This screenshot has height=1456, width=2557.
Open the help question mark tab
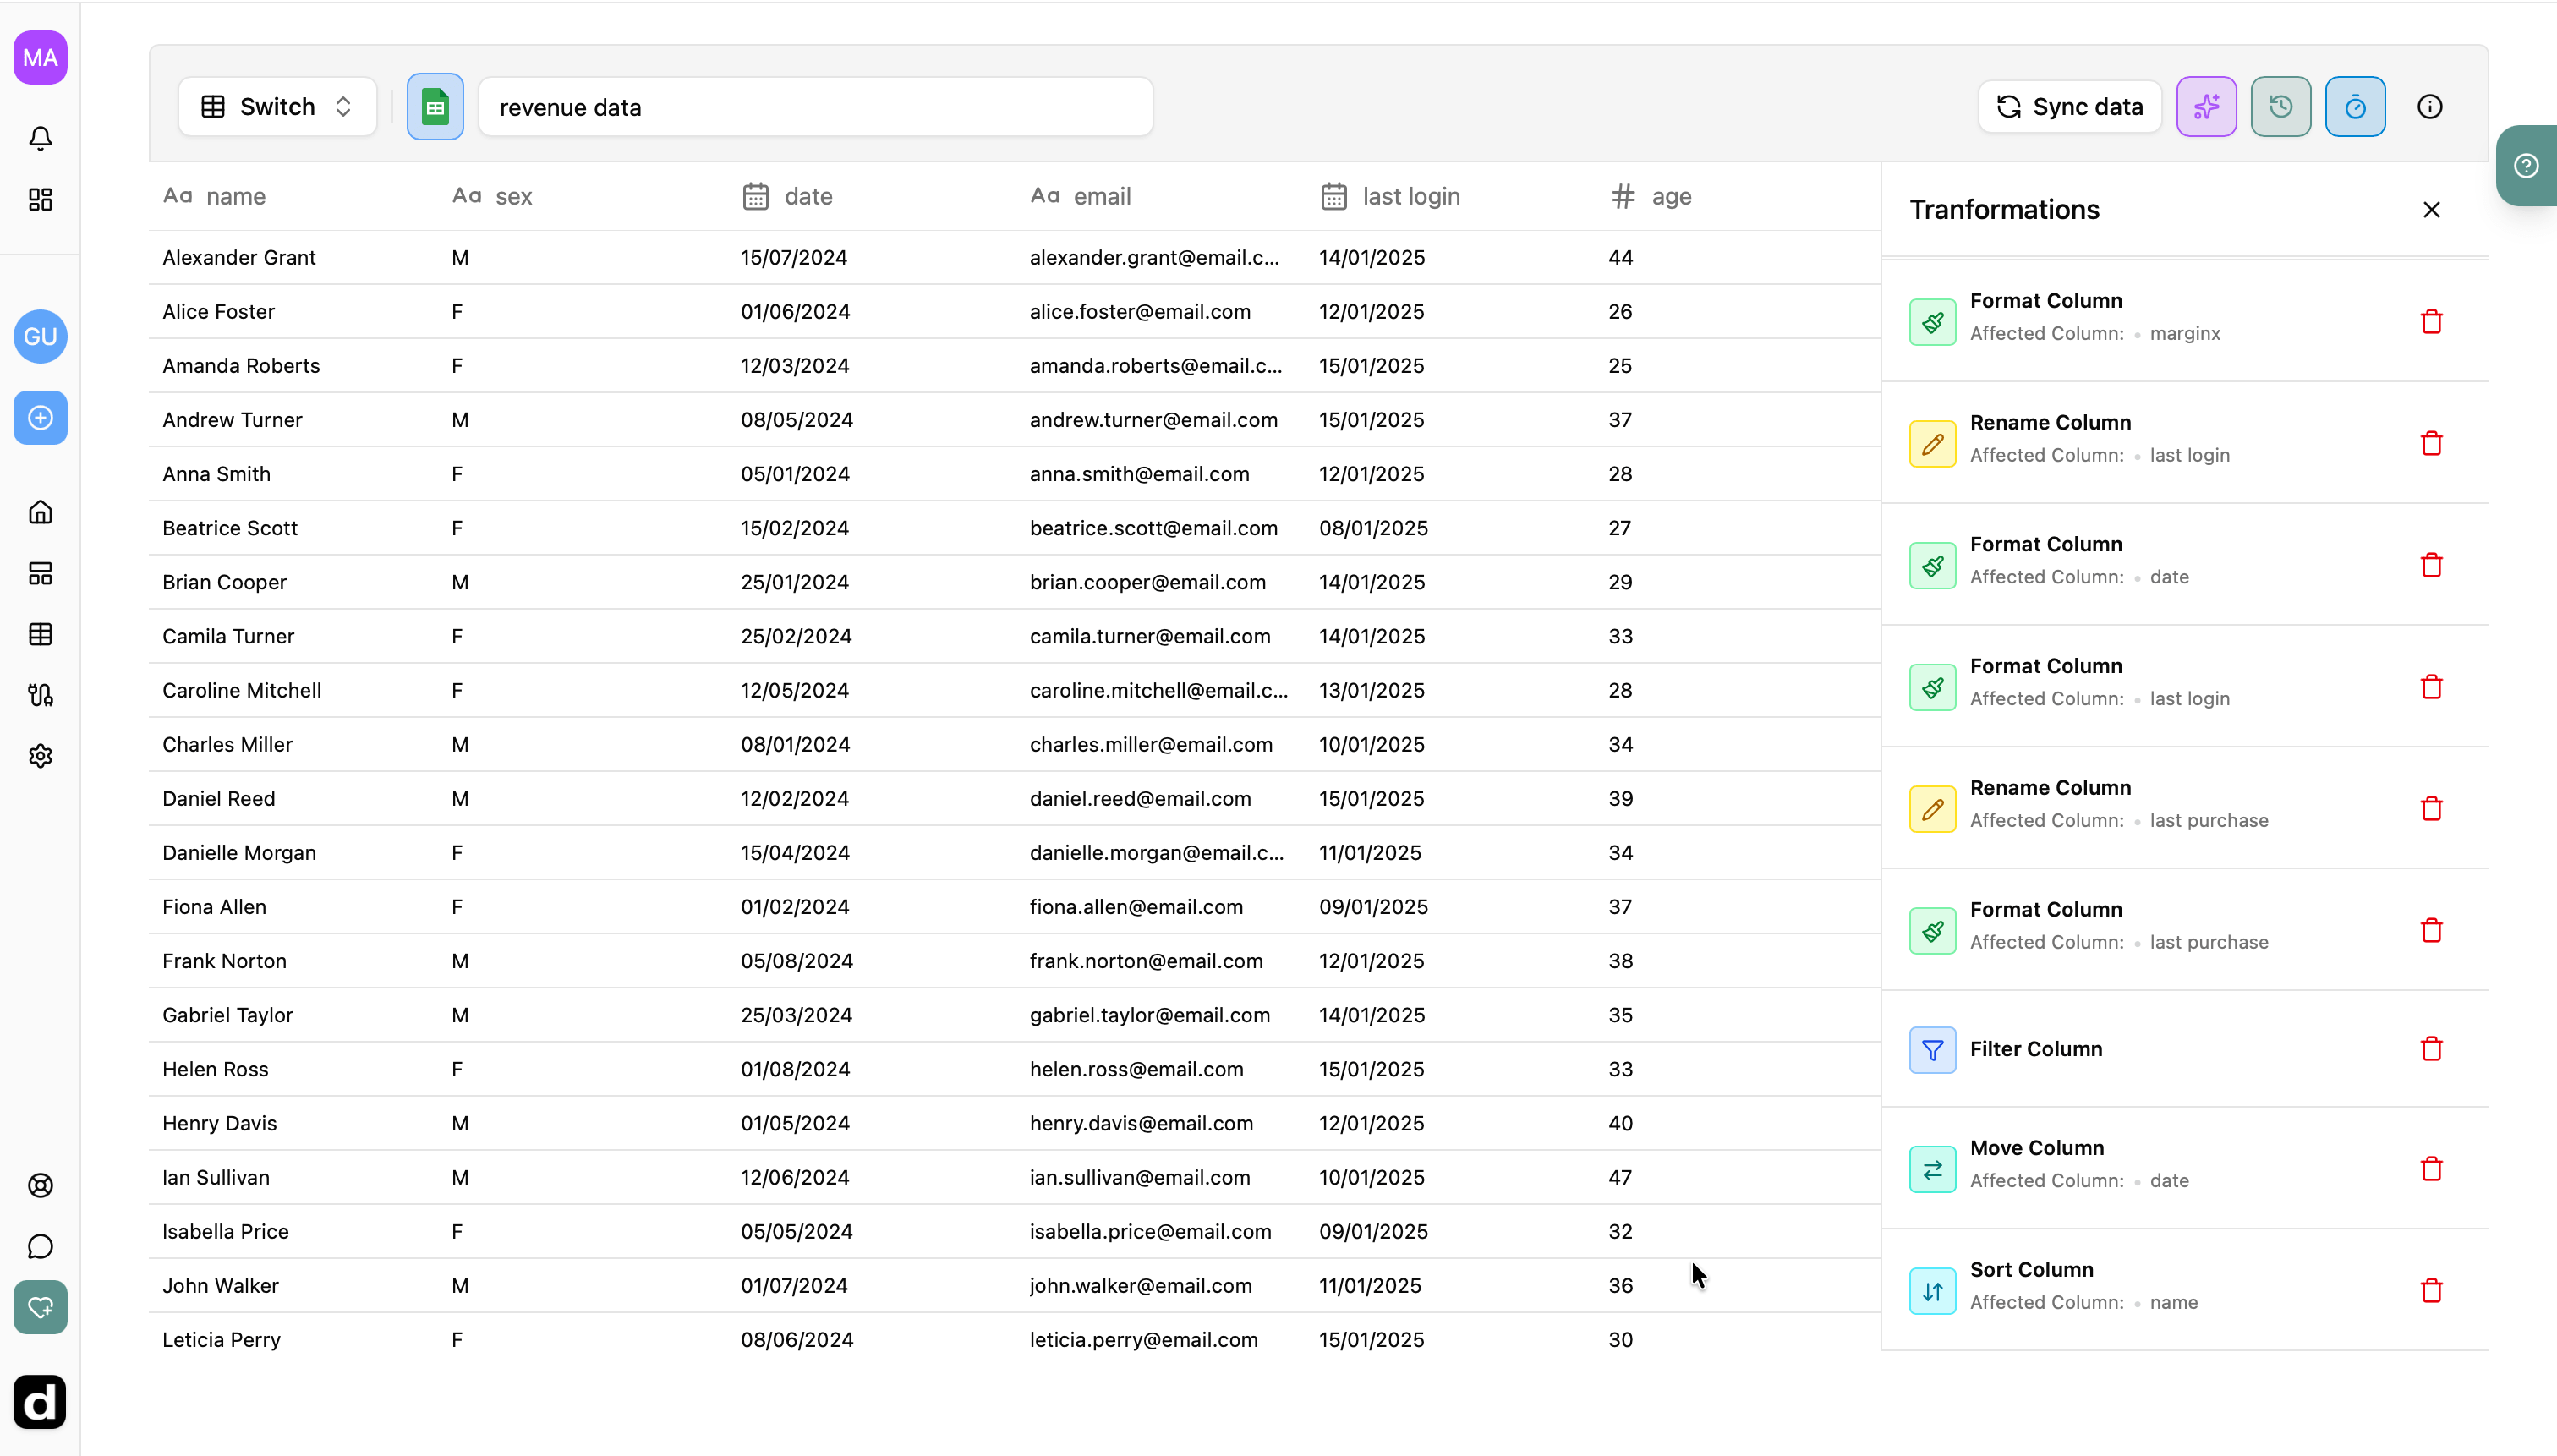(x=2526, y=166)
